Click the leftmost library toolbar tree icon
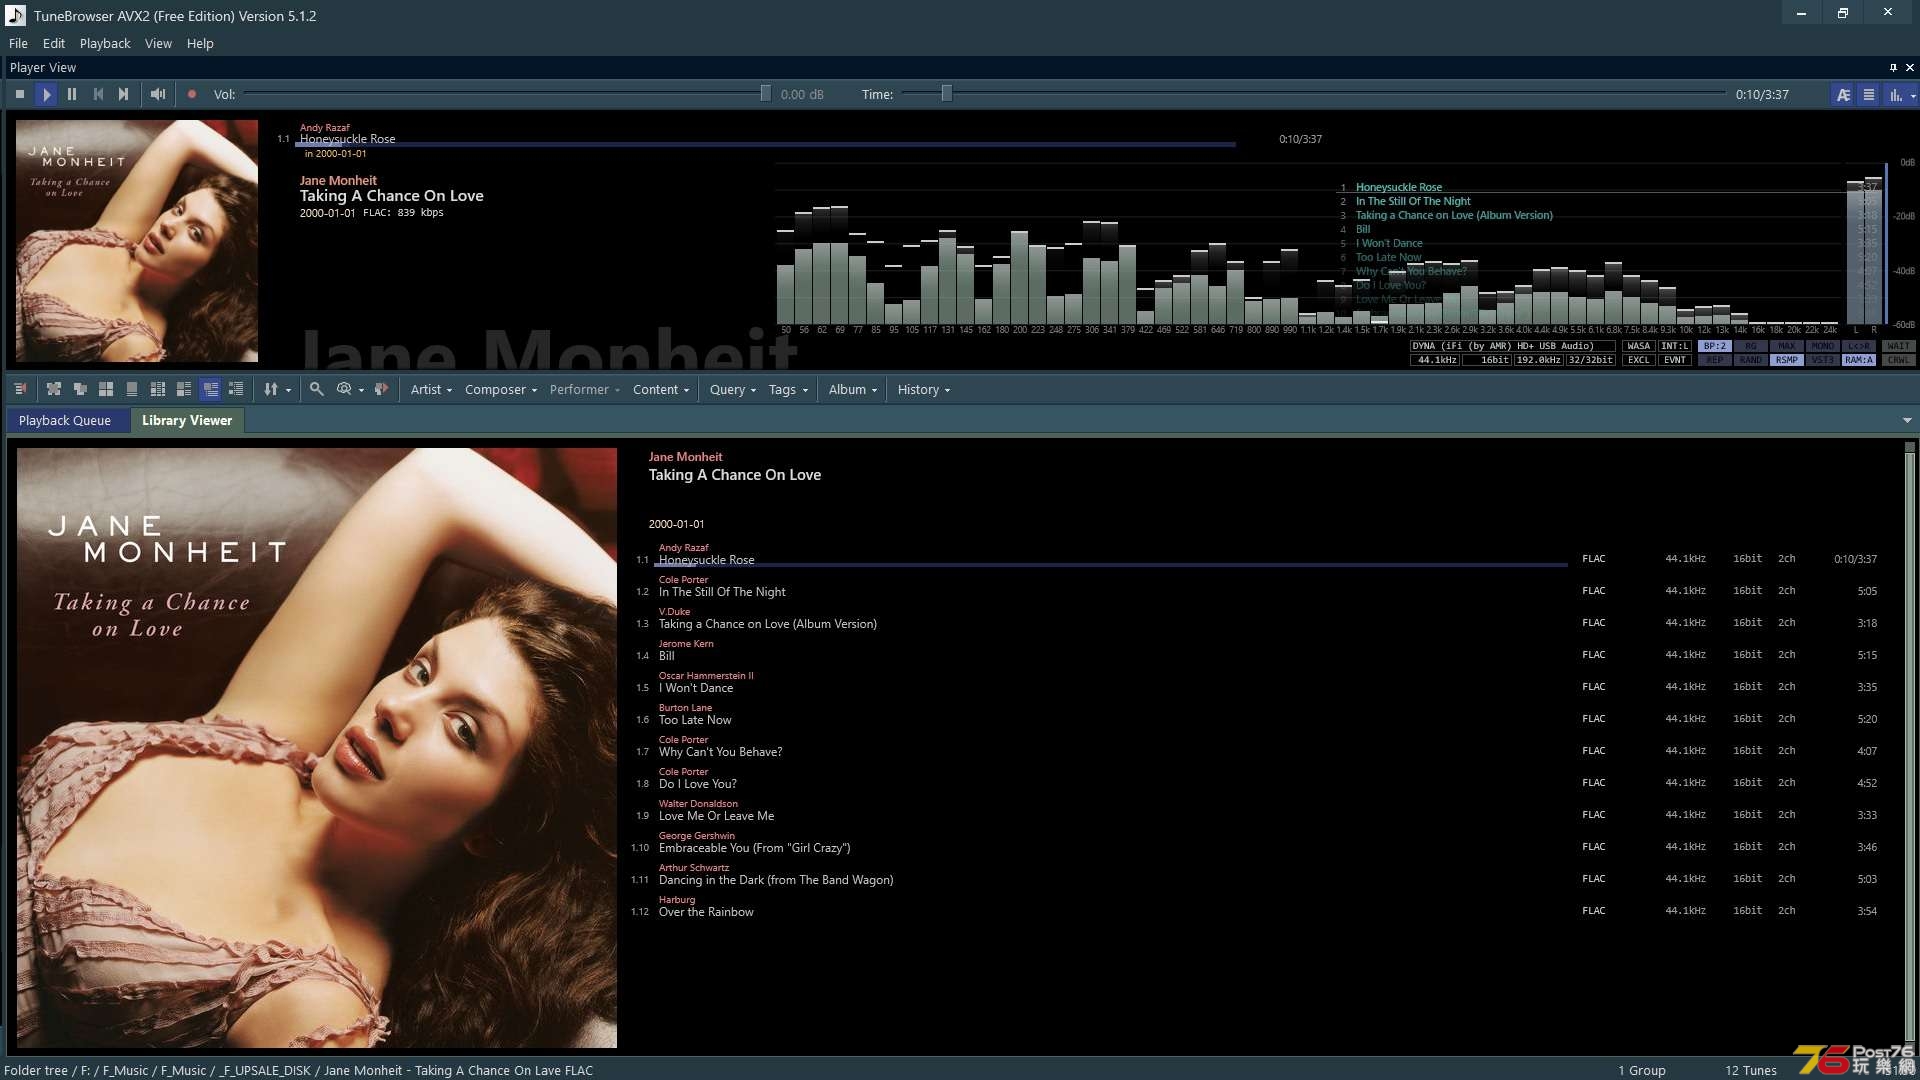Viewport: 1920px width, 1080px height. (20, 389)
